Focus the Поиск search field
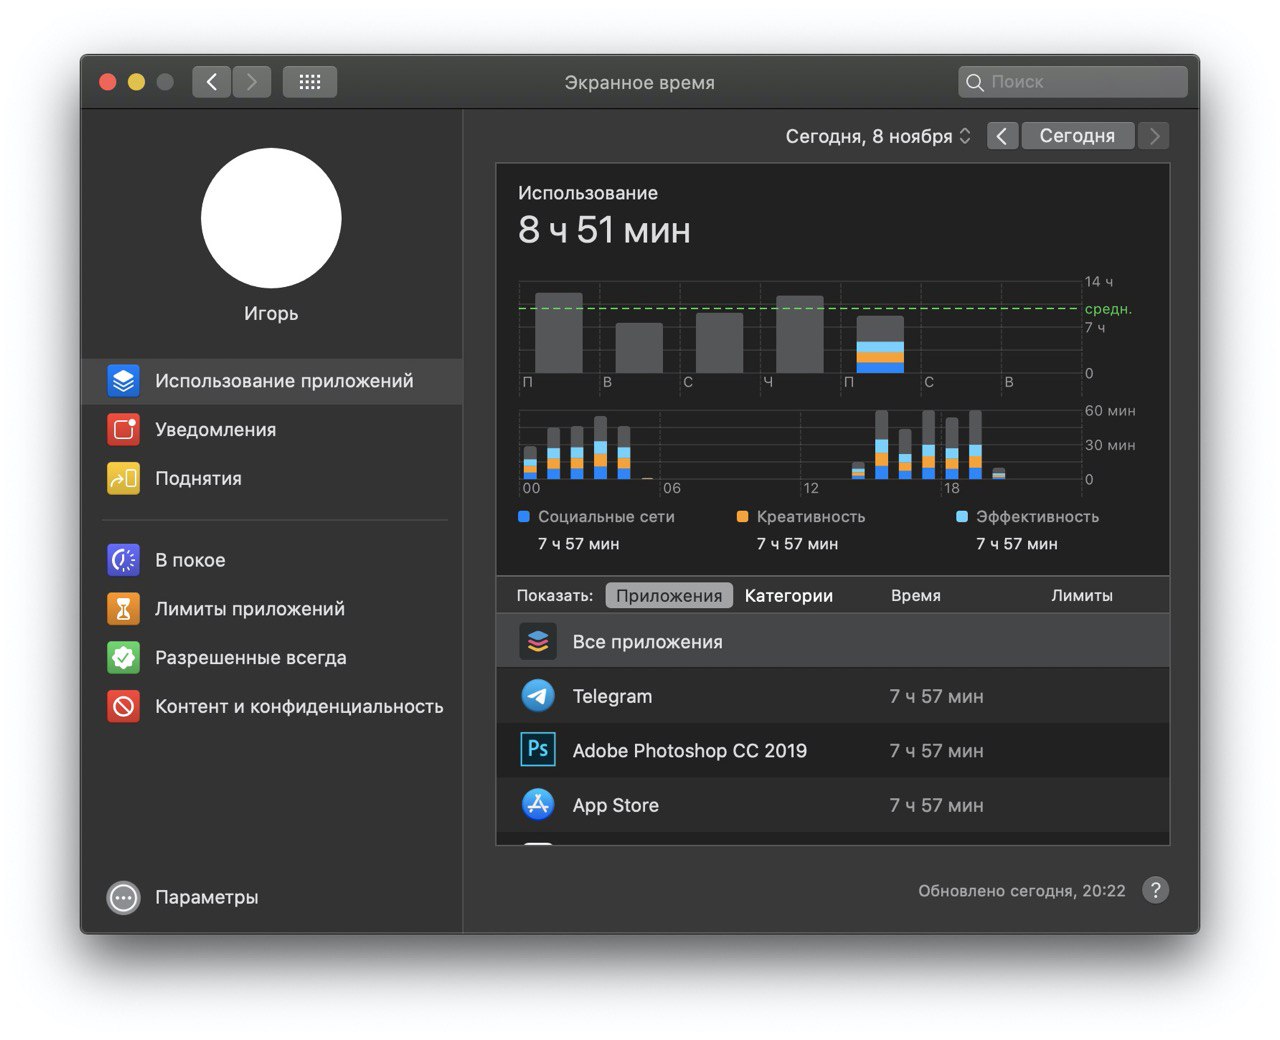 pyautogui.click(x=1072, y=82)
